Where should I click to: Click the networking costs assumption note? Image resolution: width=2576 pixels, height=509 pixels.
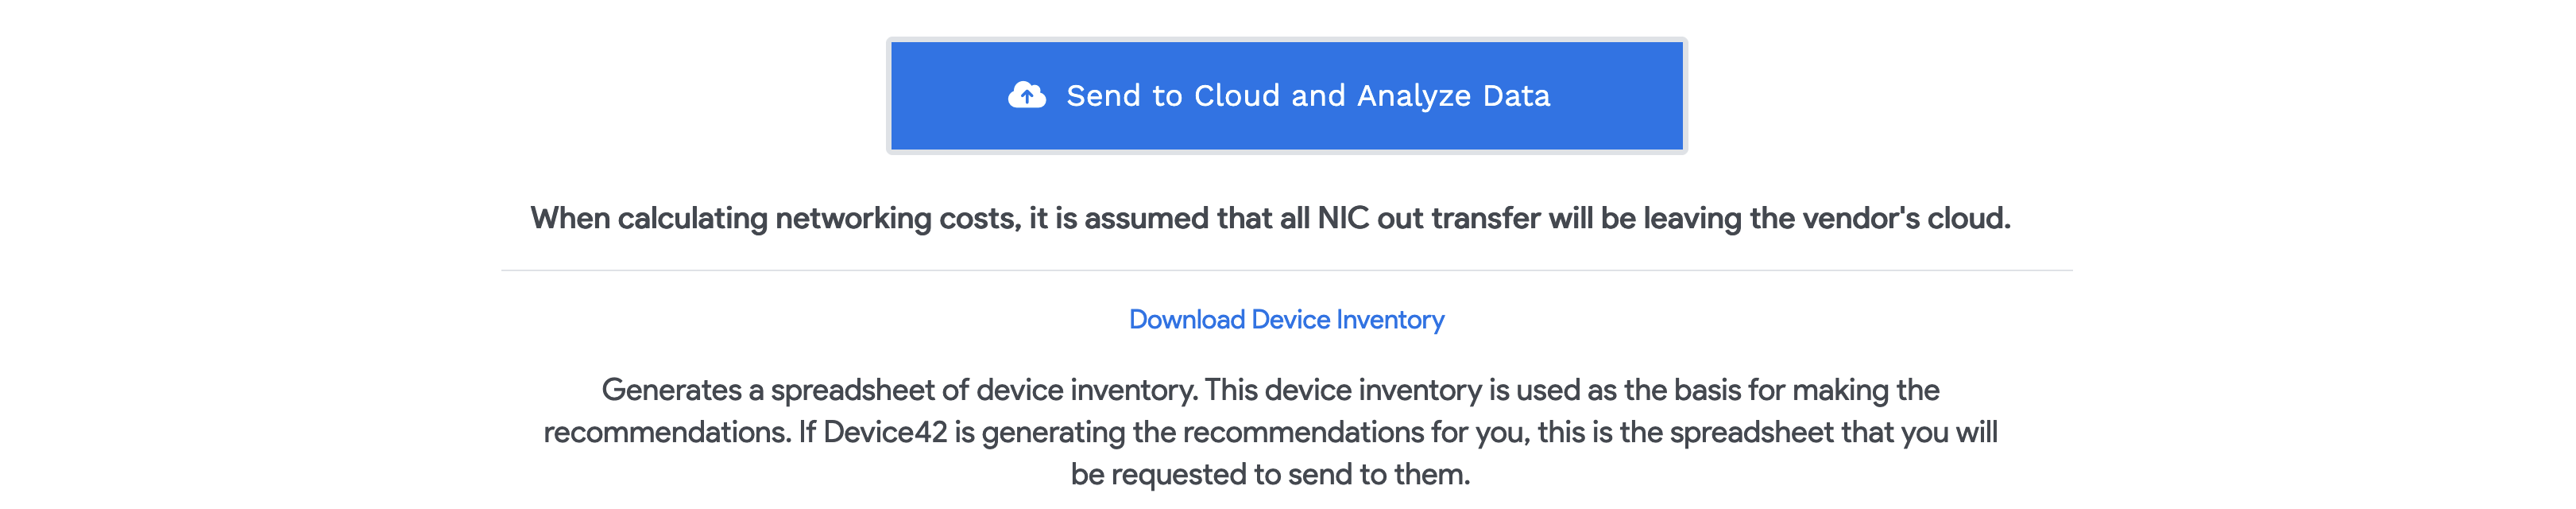pos(1270,218)
